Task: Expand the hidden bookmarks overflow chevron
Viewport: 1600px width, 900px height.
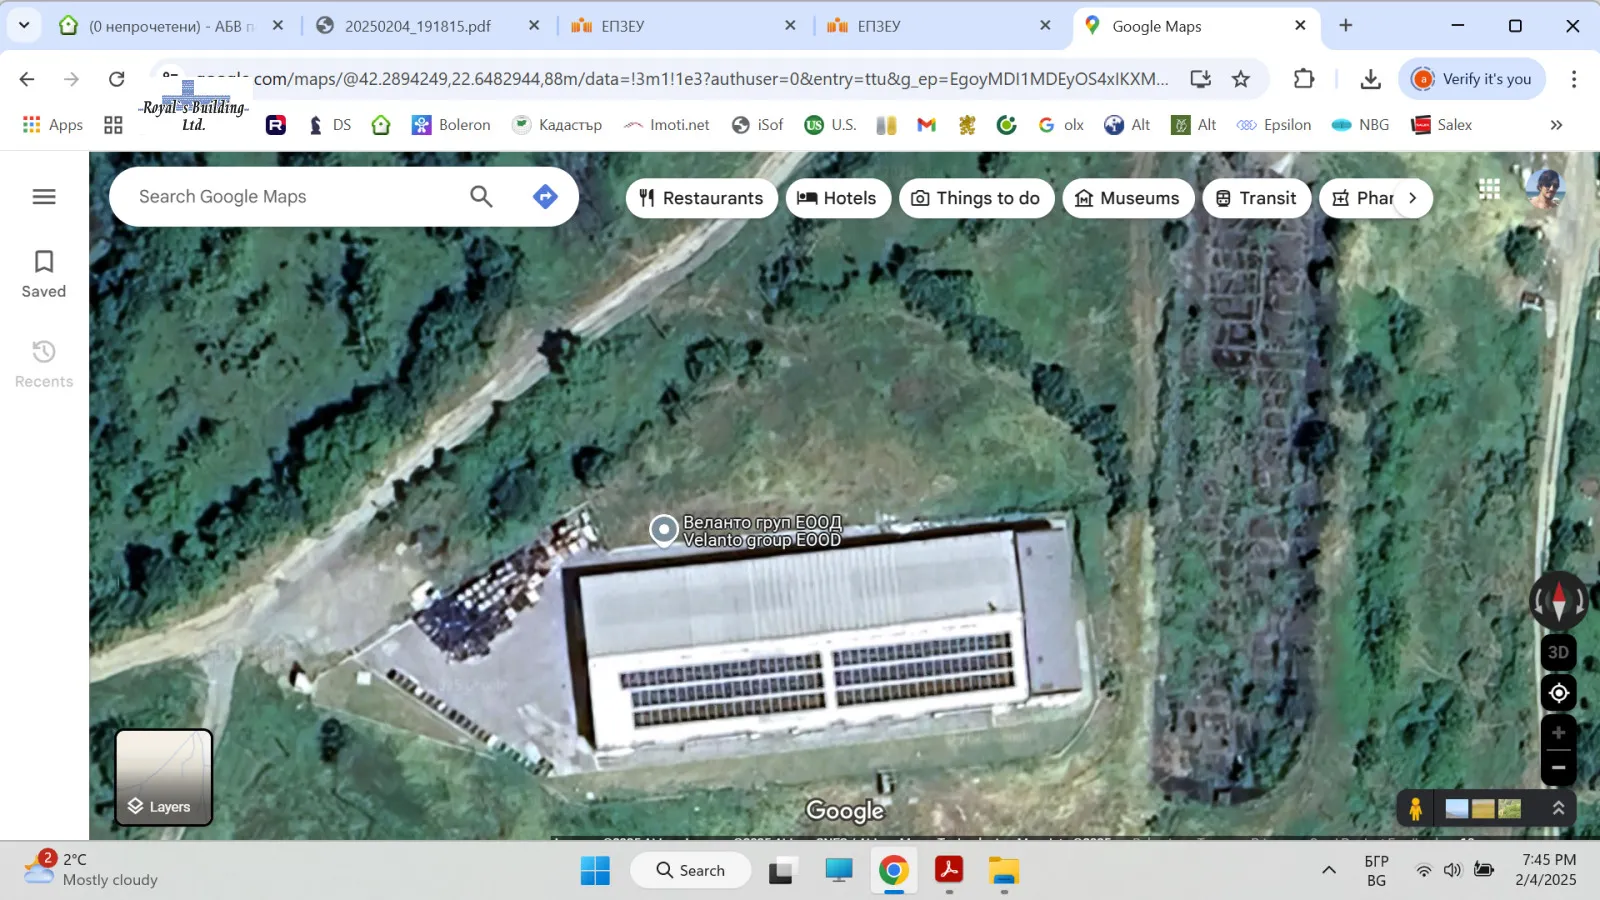Action: [x=1556, y=125]
